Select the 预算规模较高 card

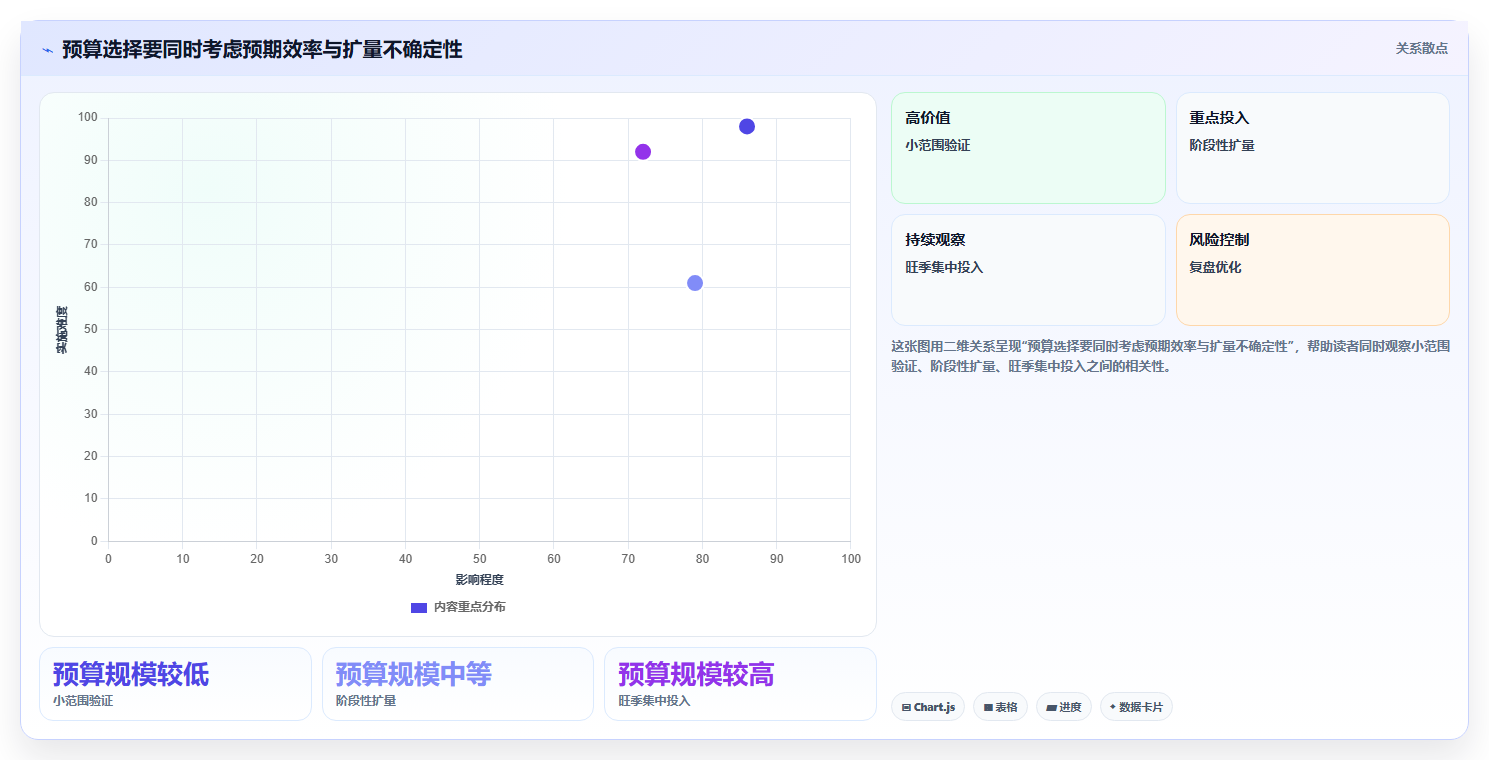point(740,684)
